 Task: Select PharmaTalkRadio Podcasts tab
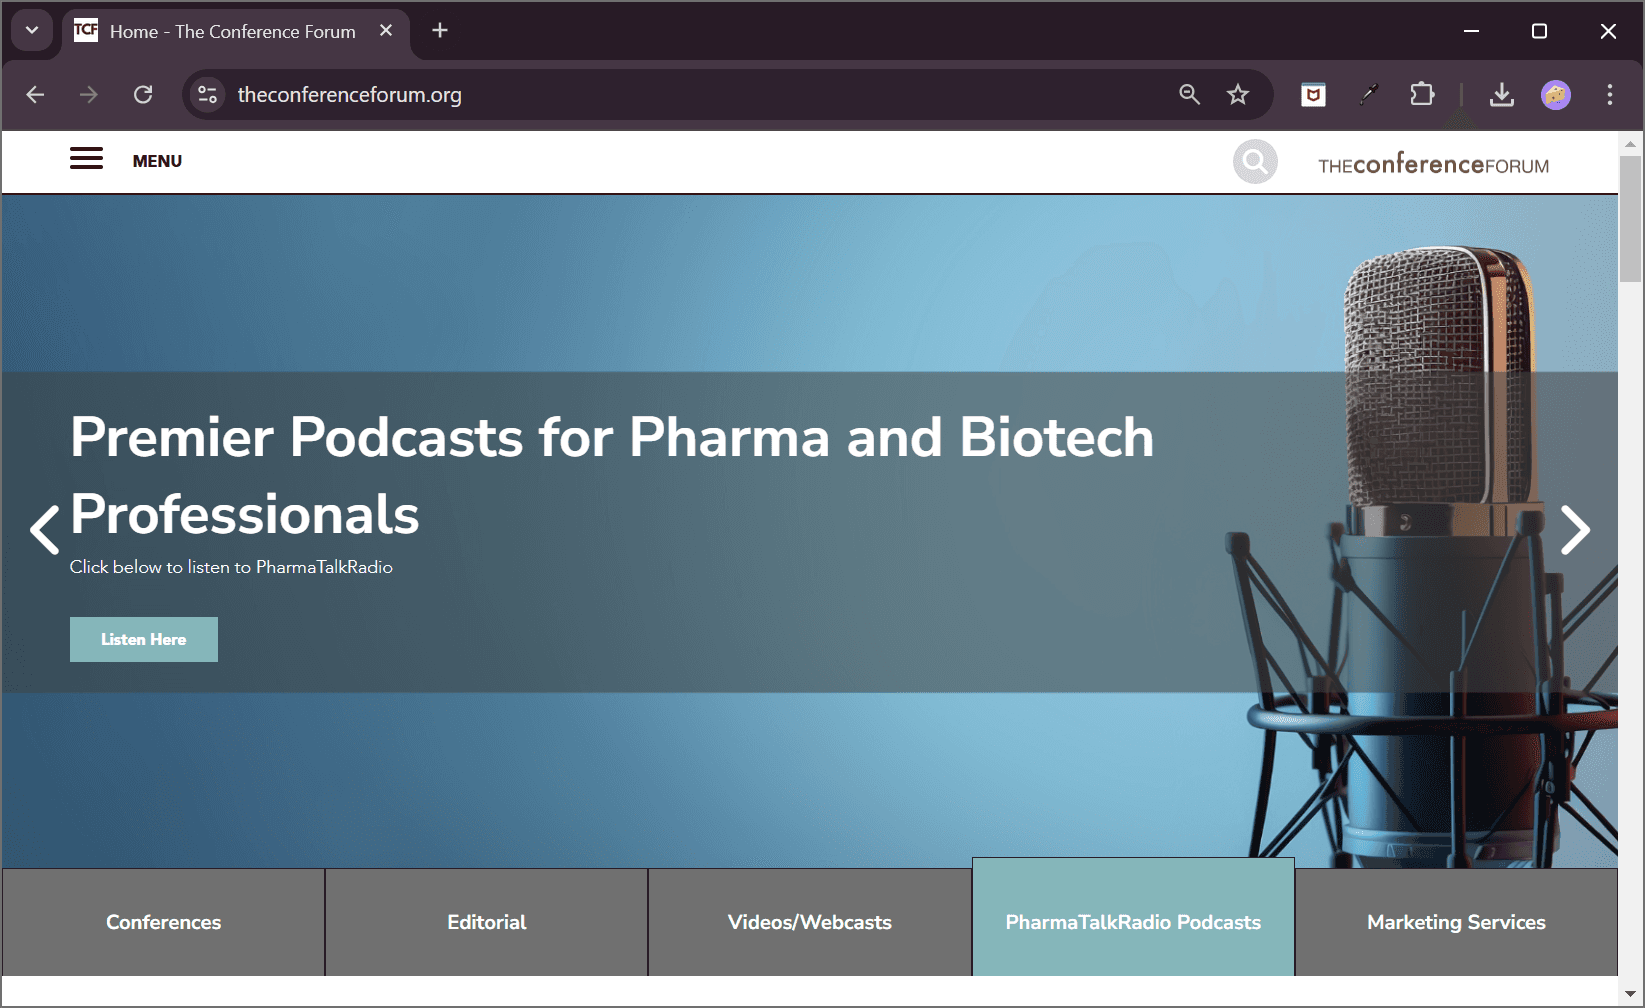1133,917
